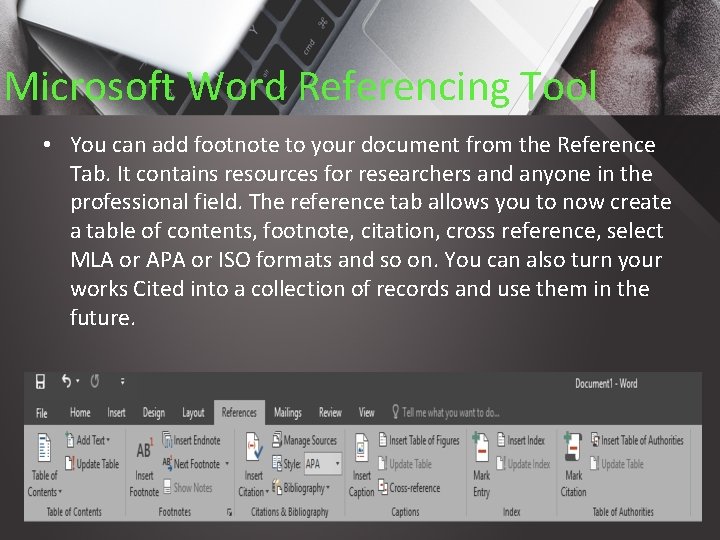Expand the Next Footnote dropdown arrow

(x=227, y=464)
